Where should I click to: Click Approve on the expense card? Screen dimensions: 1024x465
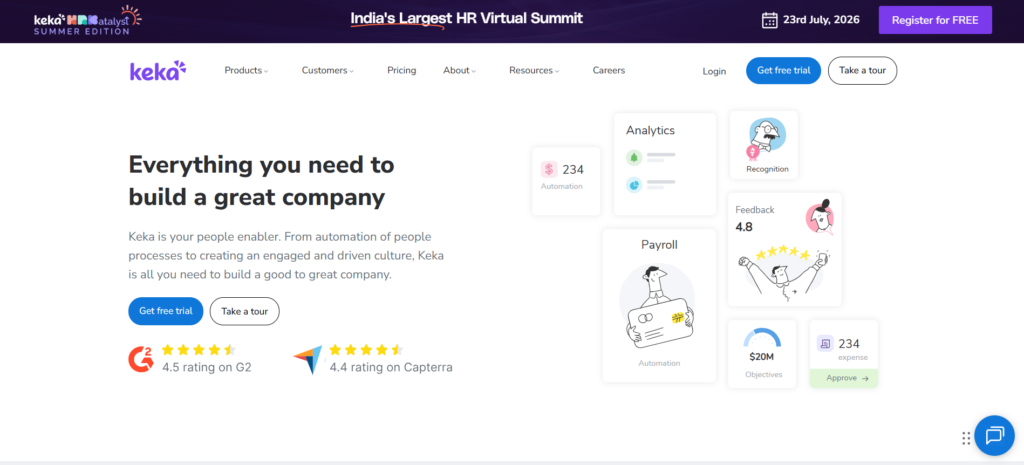[844, 378]
